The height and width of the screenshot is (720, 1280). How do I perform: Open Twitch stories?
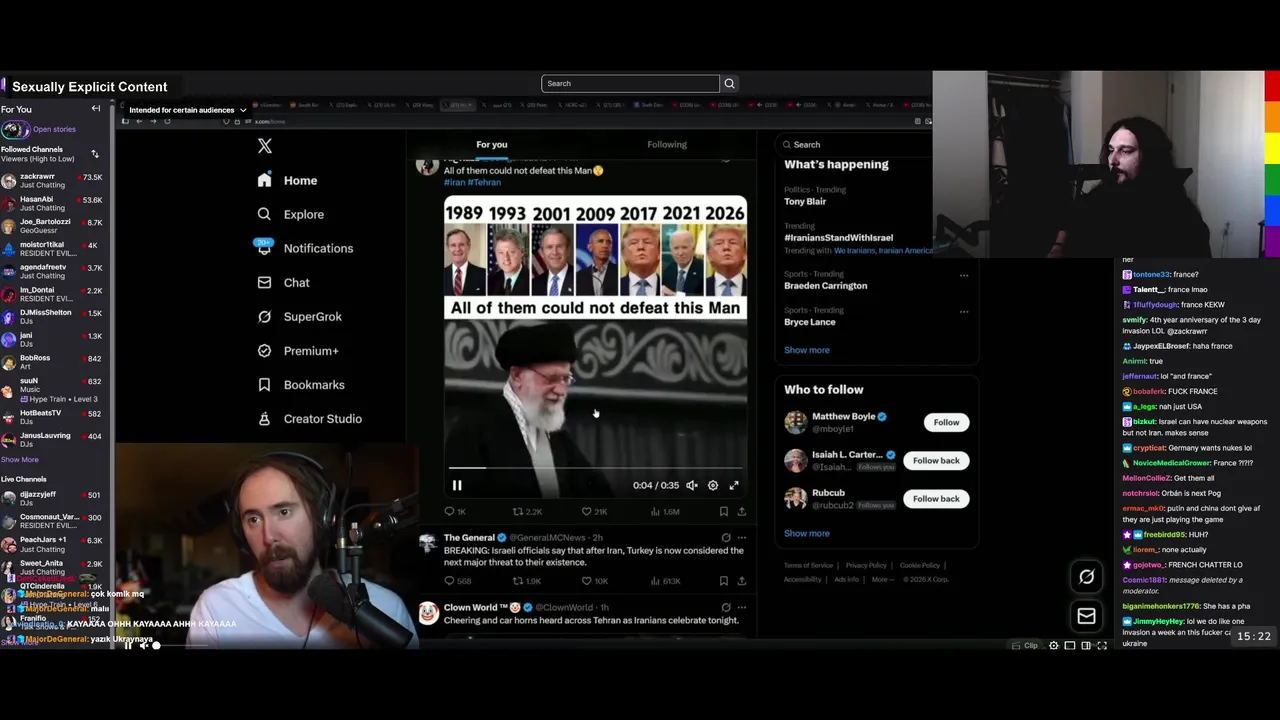(x=40, y=129)
